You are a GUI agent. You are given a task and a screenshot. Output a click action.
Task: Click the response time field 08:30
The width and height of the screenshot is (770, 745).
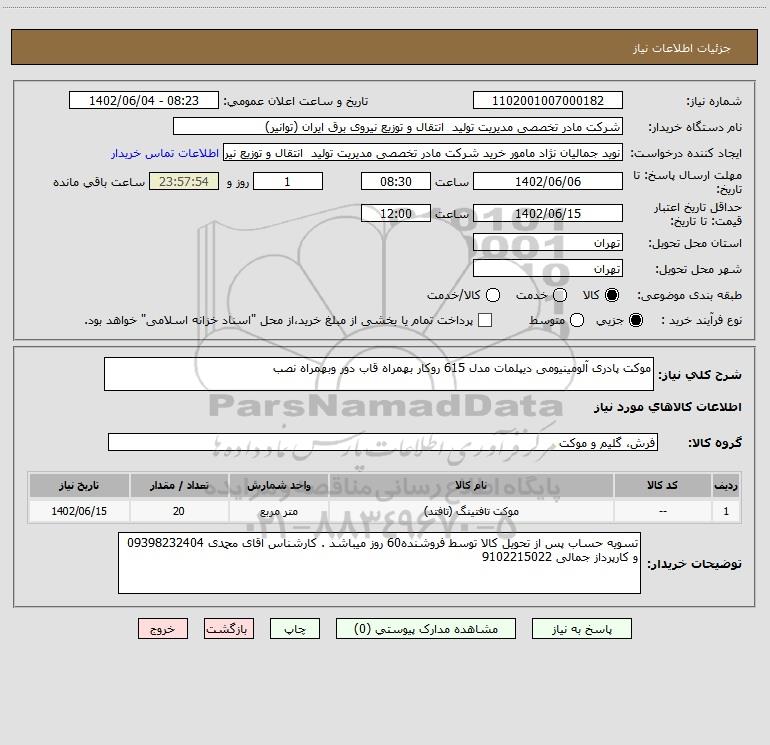tap(396, 181)
